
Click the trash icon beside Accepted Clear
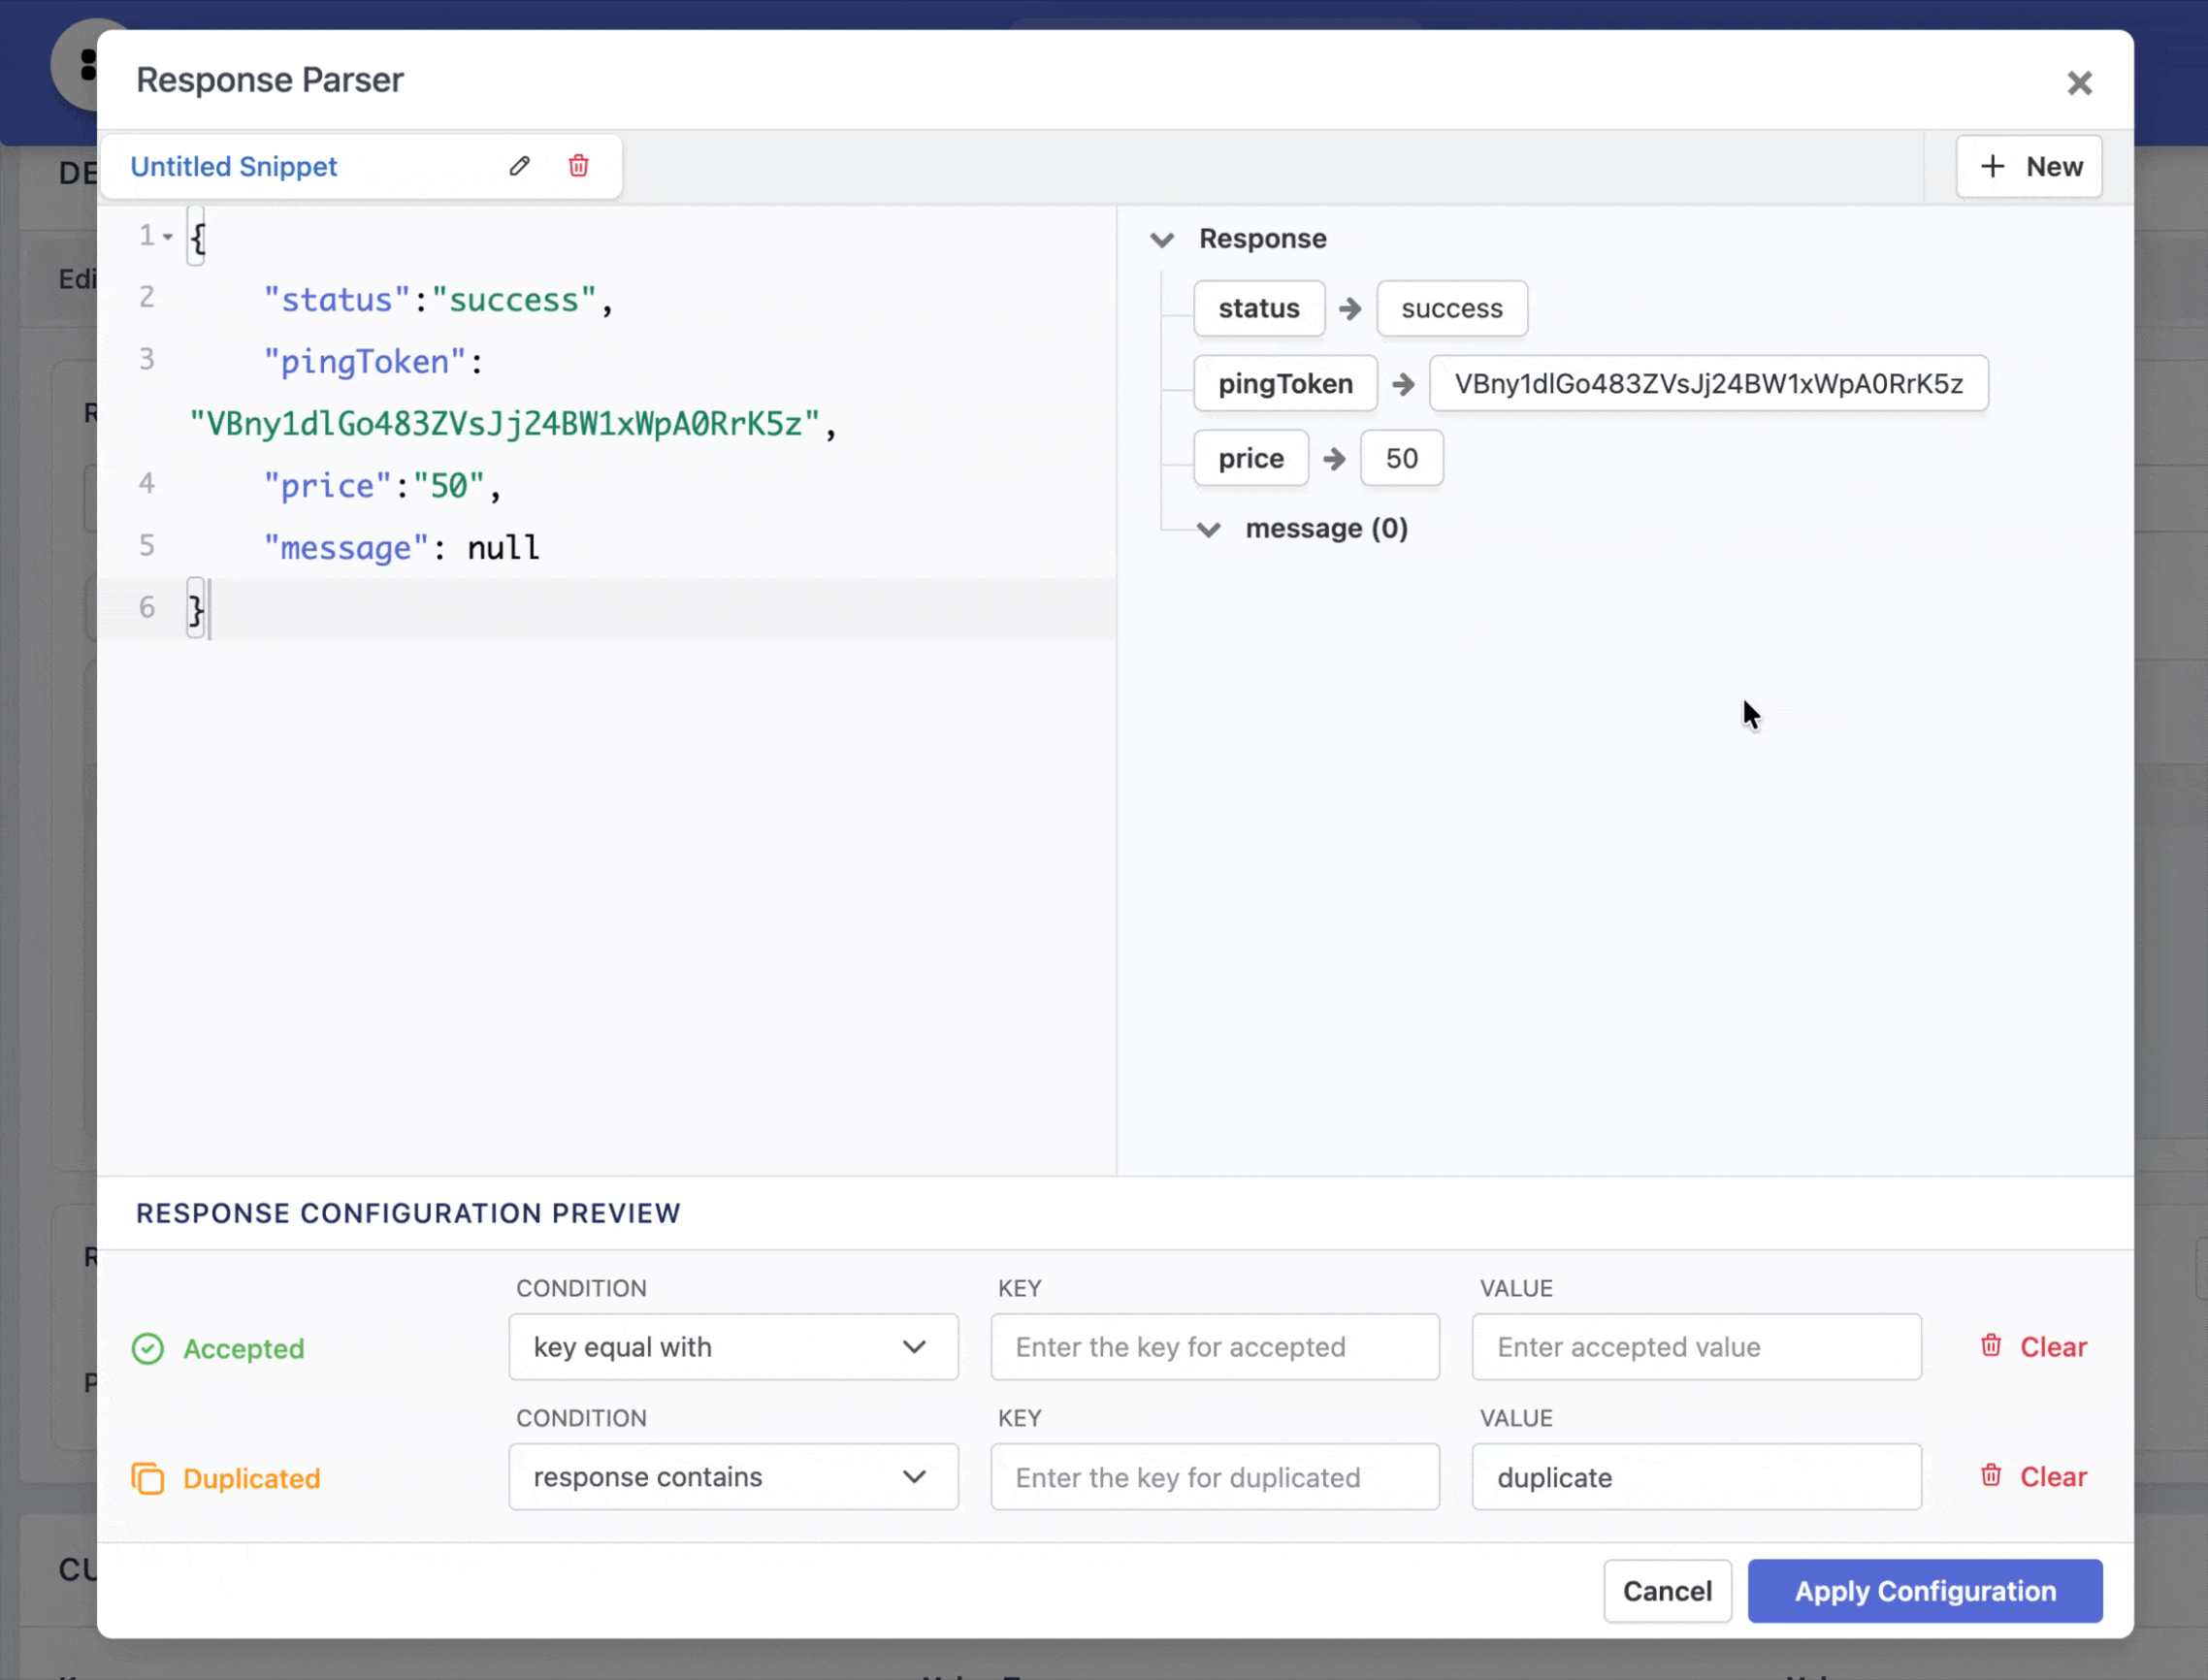click(x=1990, y=1346)
